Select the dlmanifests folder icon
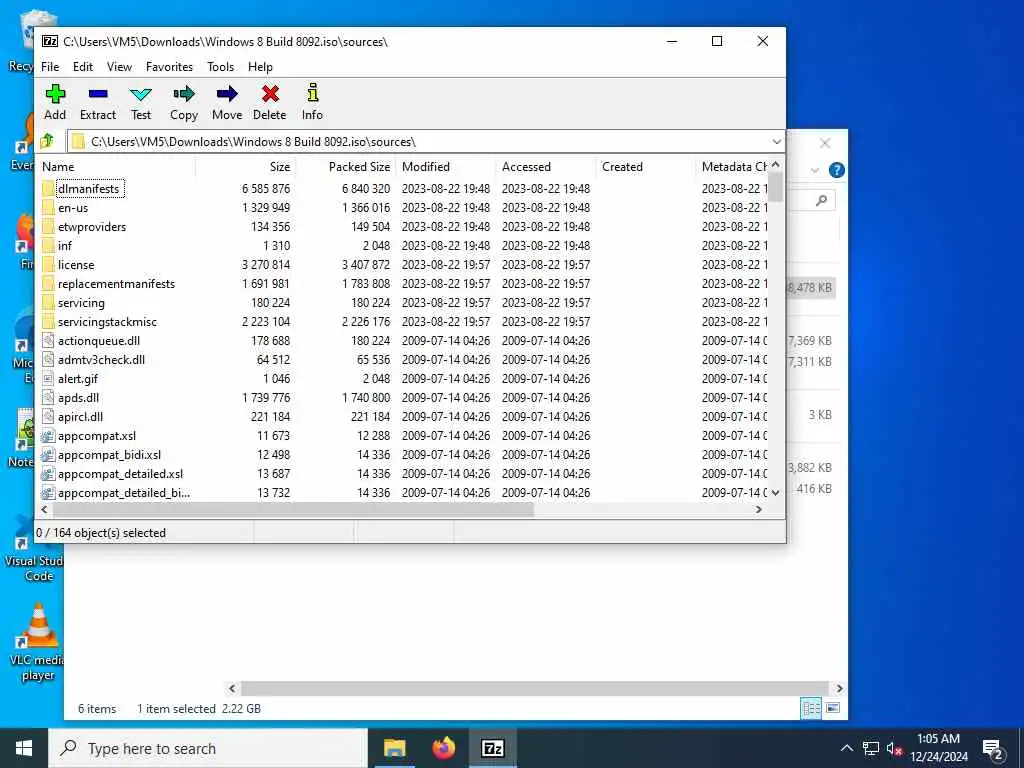Viewport: 1024px width, 768px height. click(48, 189)
